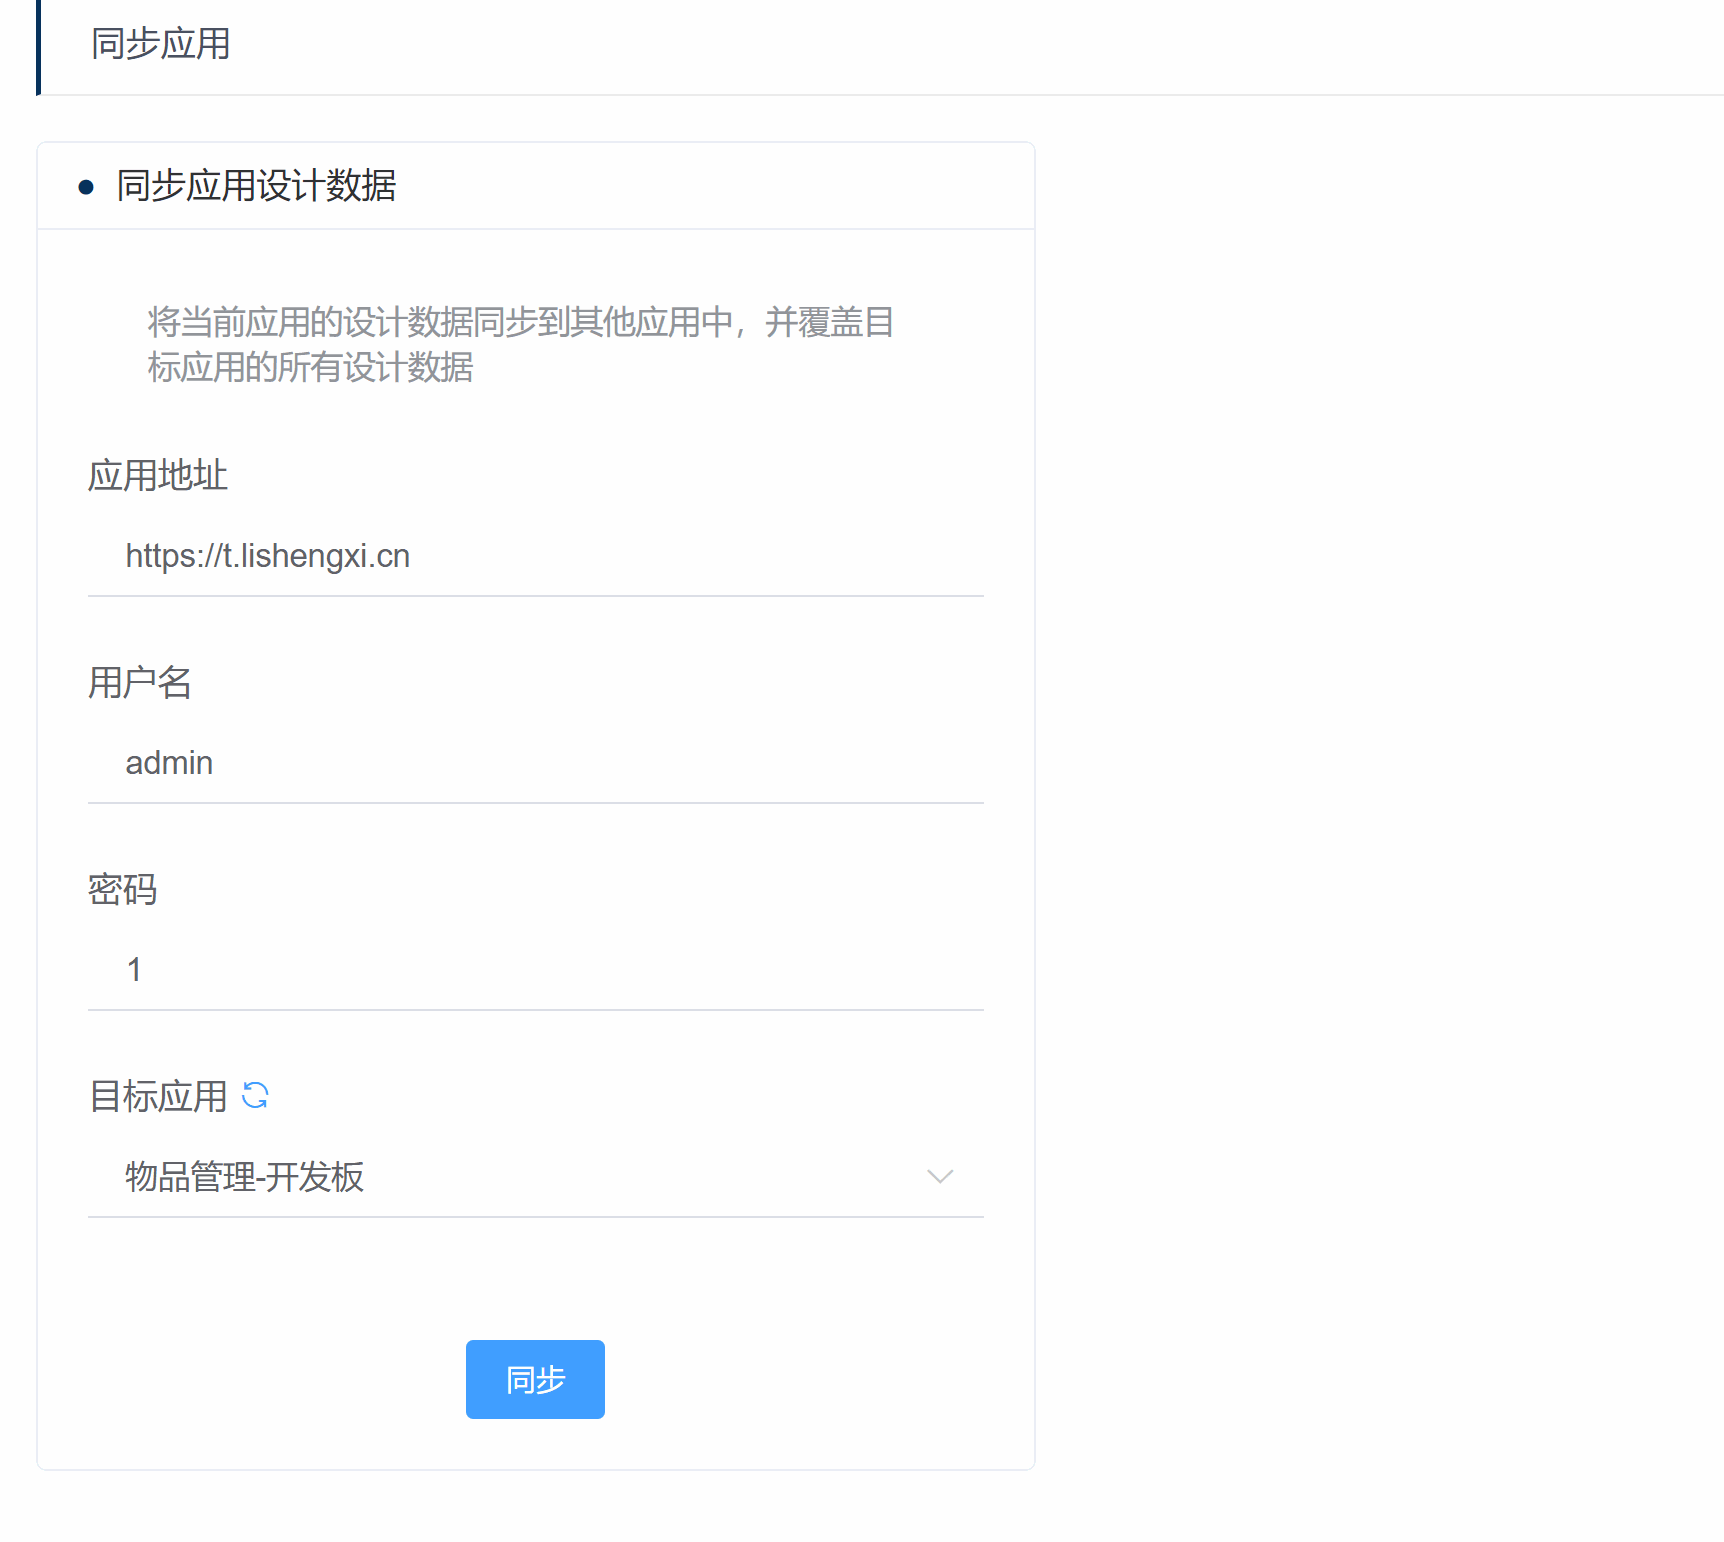Open the 目标应用 dropdown showing 物品管理-开发板
This screenshot has width=1724, height=1542.
pyautogui.click(x=536, y=1177)
